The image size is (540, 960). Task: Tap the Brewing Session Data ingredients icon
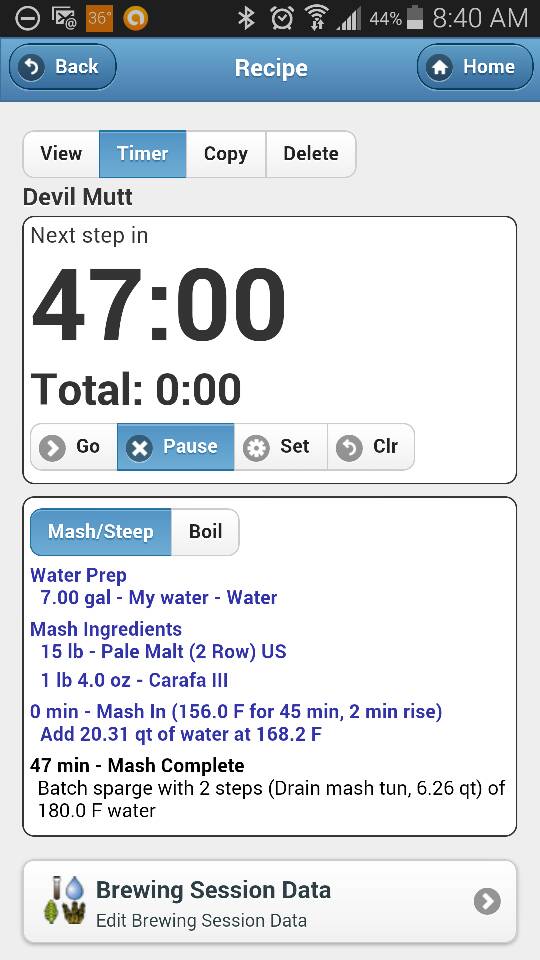pyautogui.click(x=64, y=900)
